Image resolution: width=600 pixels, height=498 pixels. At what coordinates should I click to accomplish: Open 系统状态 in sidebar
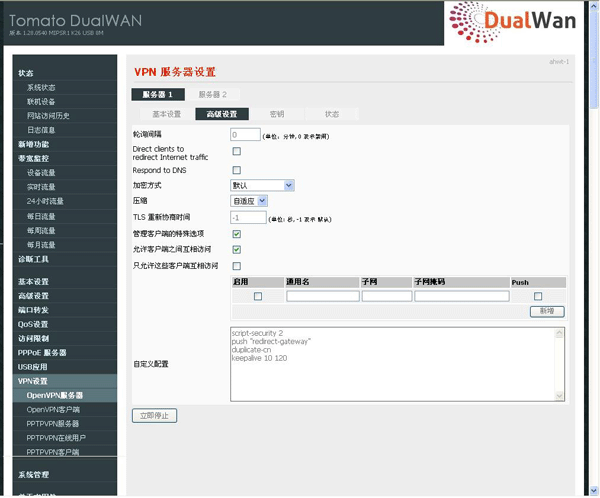(x=41, y=87)
